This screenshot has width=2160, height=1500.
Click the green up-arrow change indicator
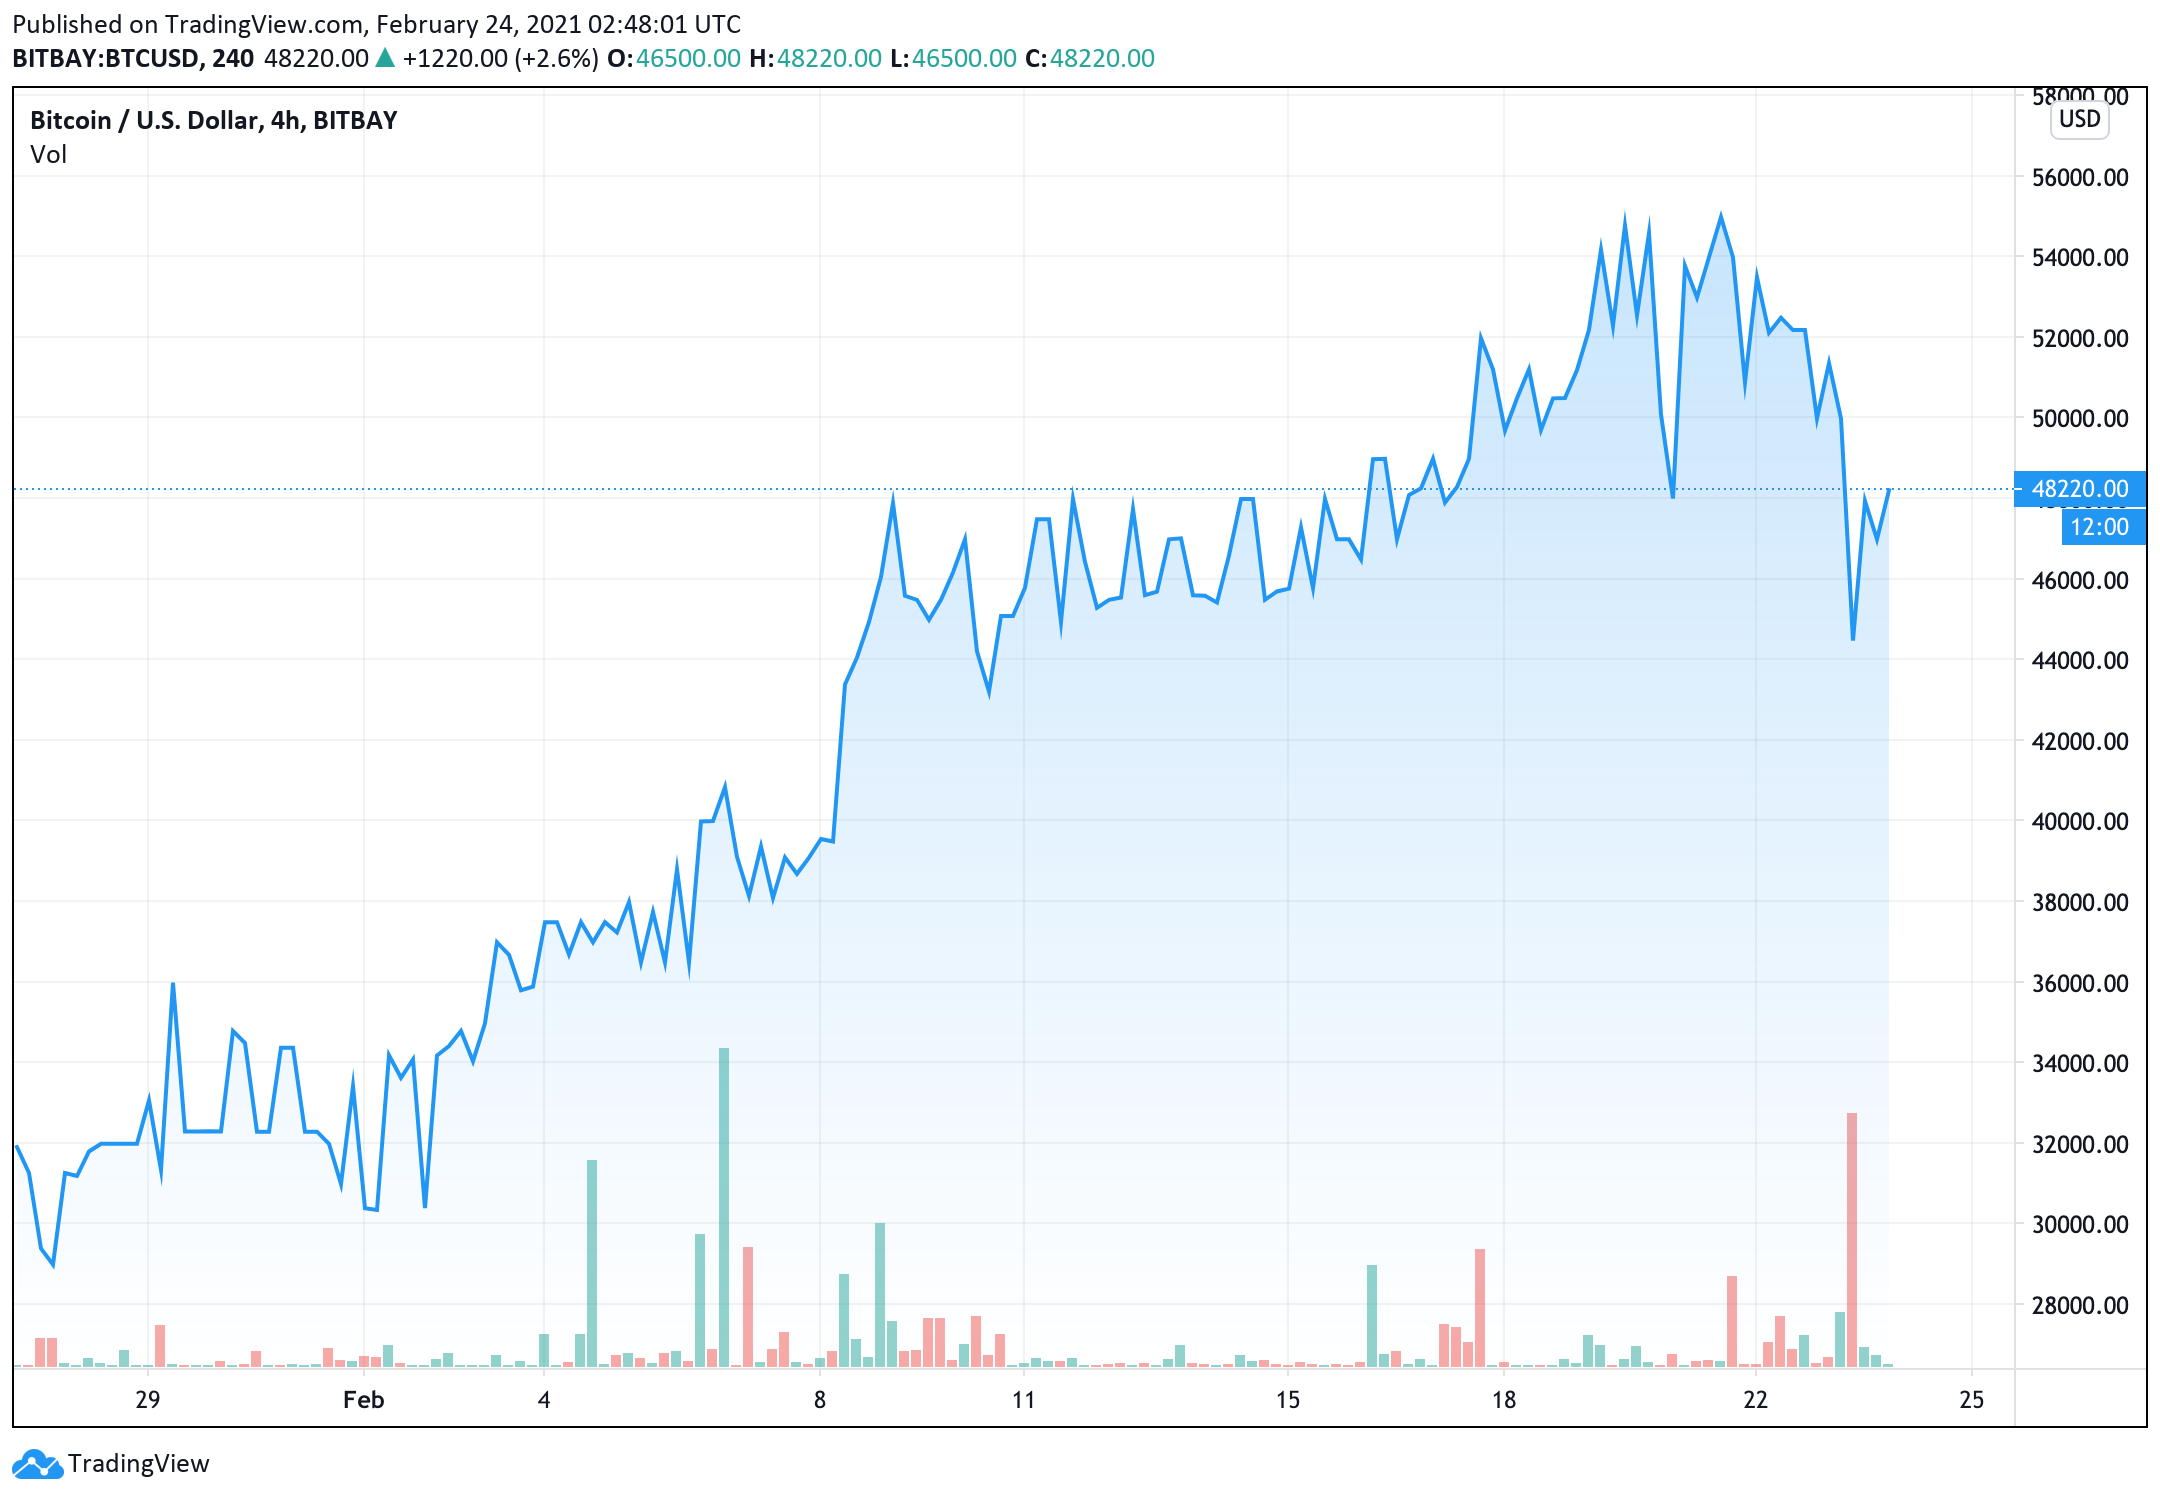pos(385,58)
